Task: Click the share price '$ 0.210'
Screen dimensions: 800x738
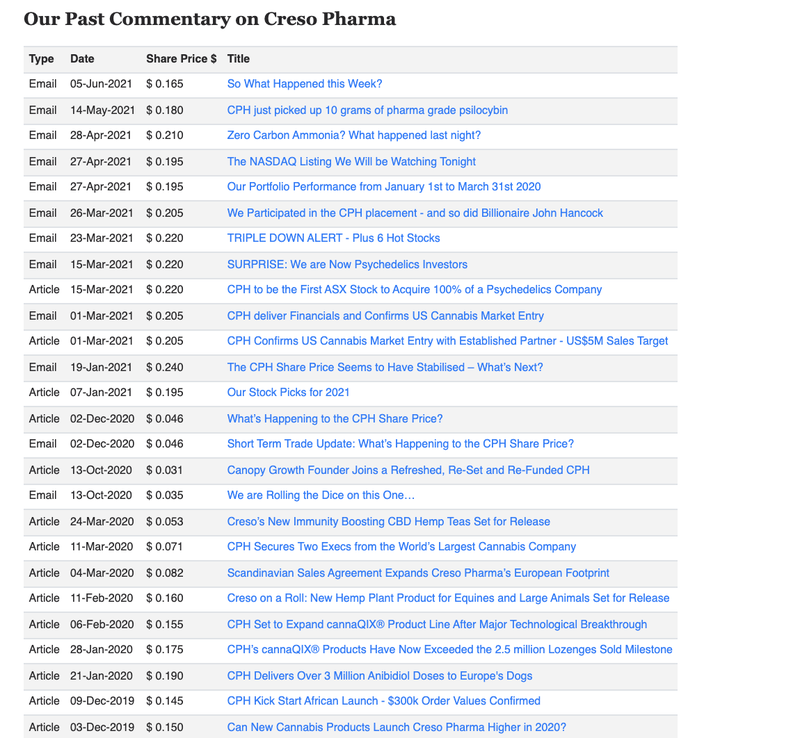Action: coord(164,135)
